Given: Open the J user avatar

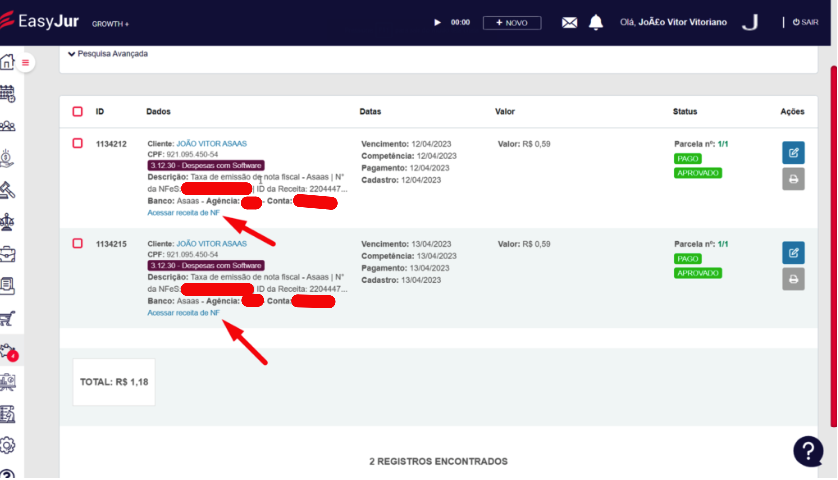Looking at the screenshot, I should click(750, 22).
